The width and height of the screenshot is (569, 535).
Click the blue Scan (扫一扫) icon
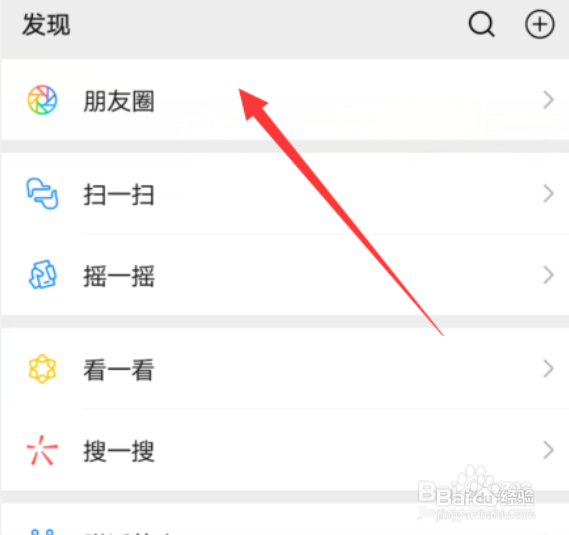[x=42, y=193]
